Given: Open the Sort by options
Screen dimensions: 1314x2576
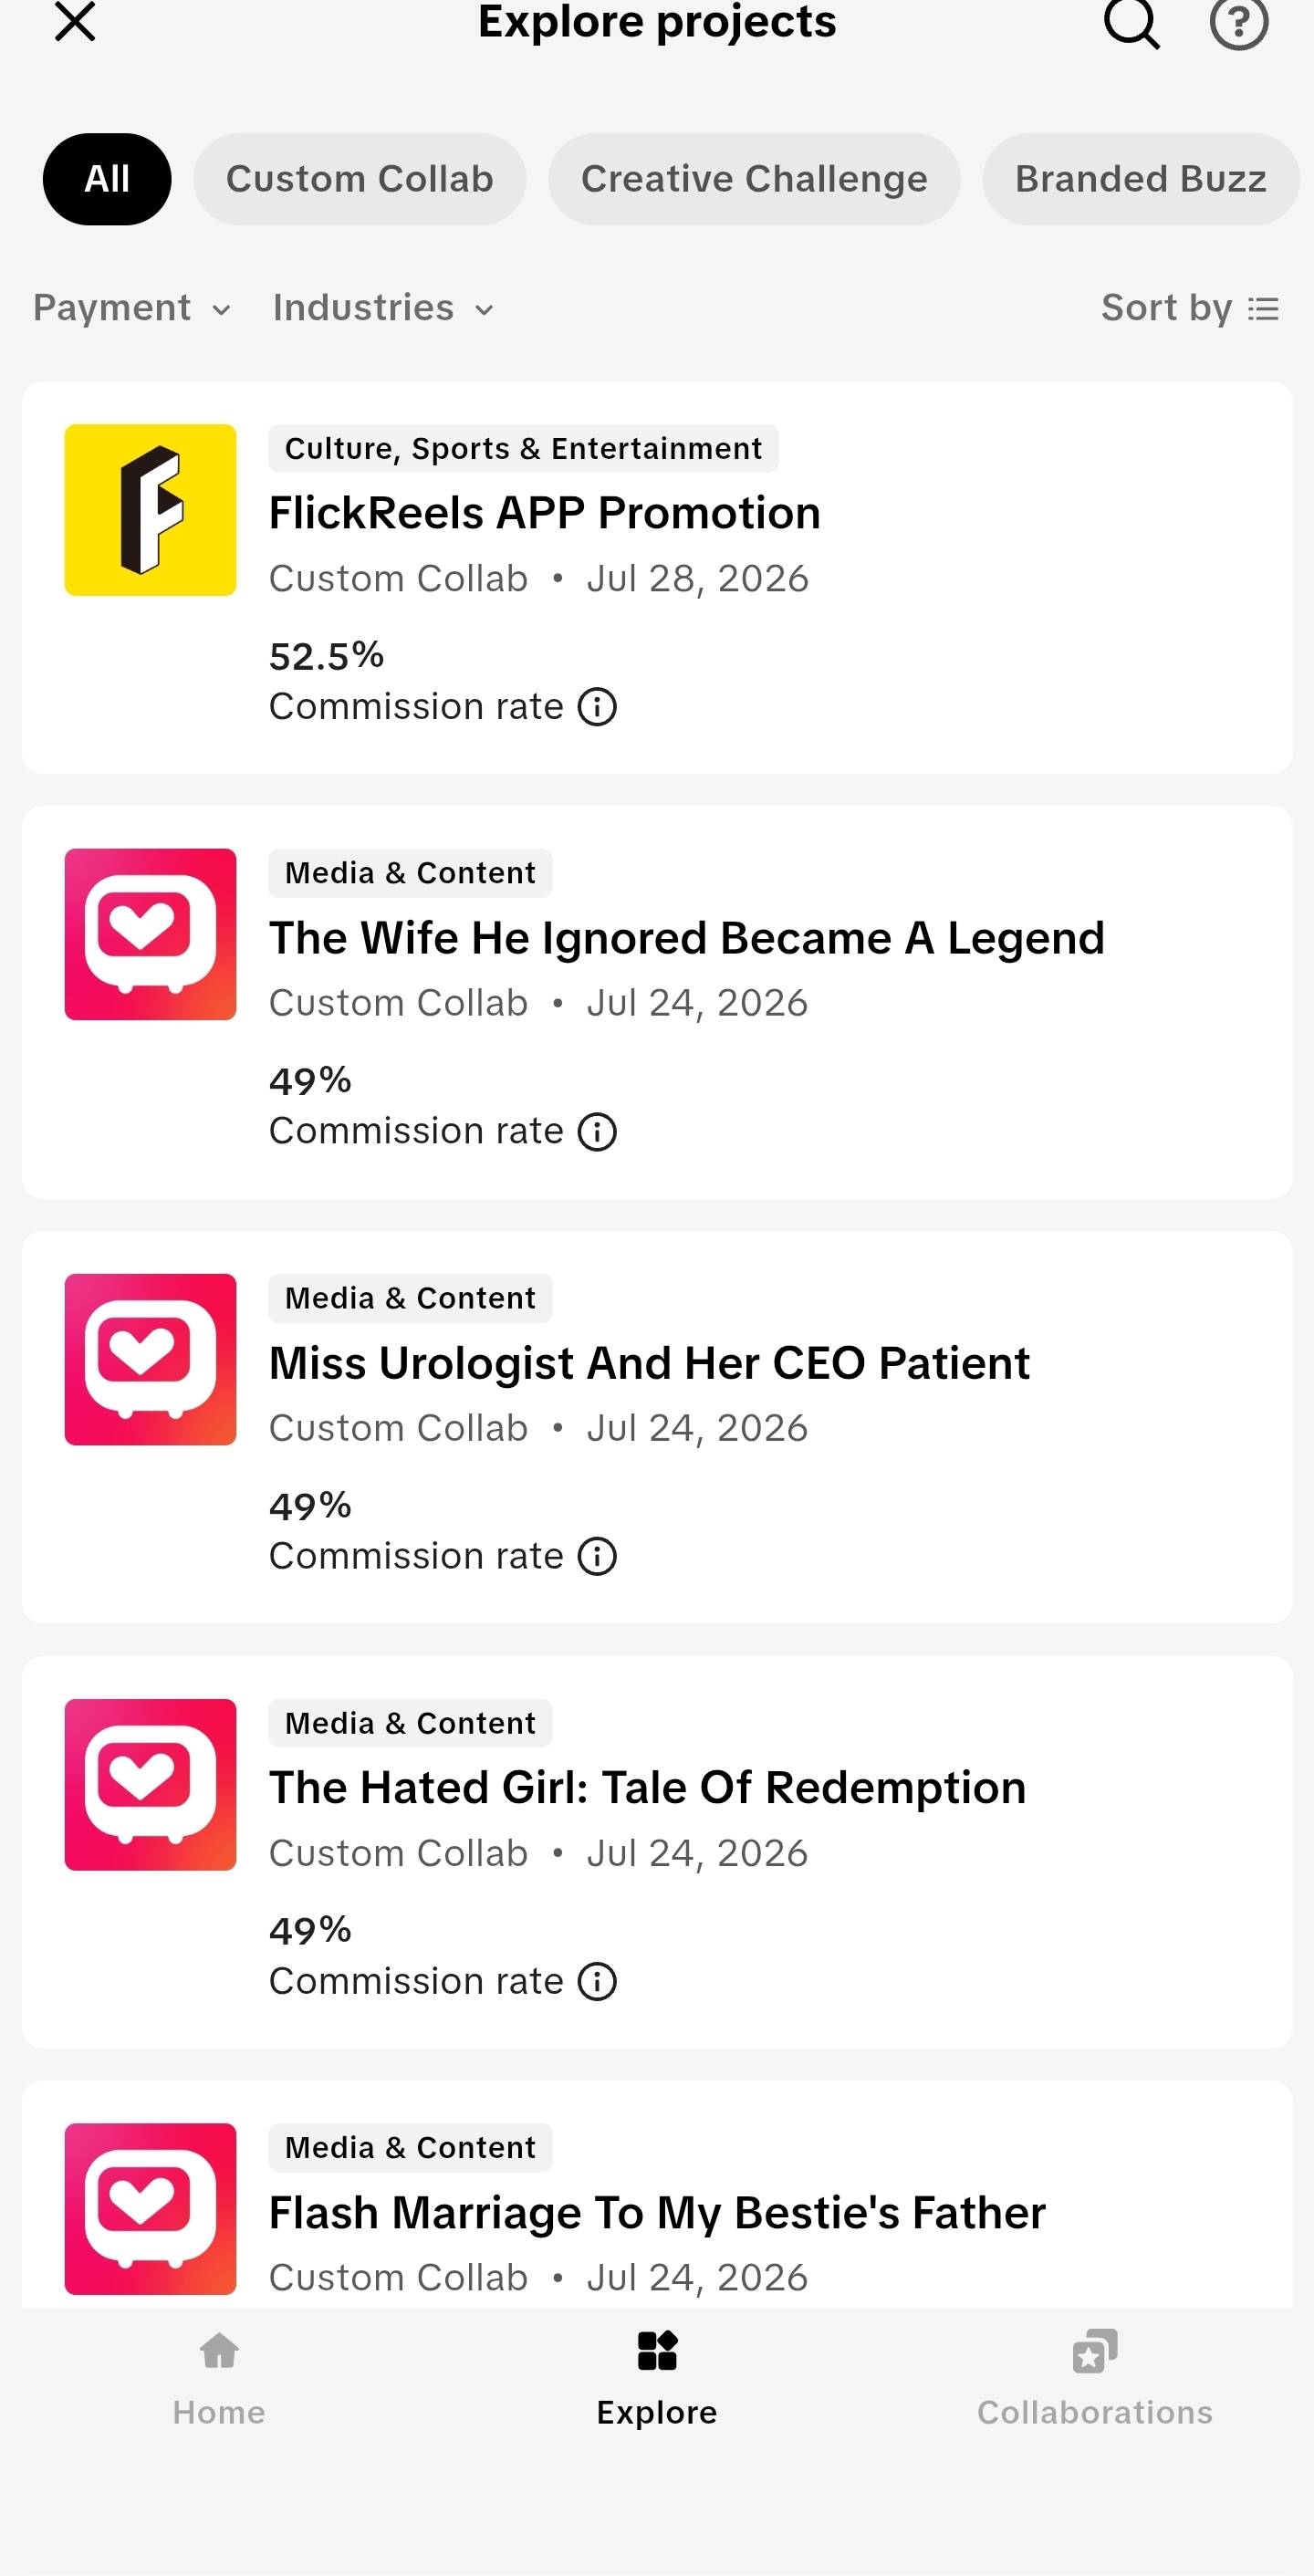Looking at the screenshot, I should (x=1190, y=308).
